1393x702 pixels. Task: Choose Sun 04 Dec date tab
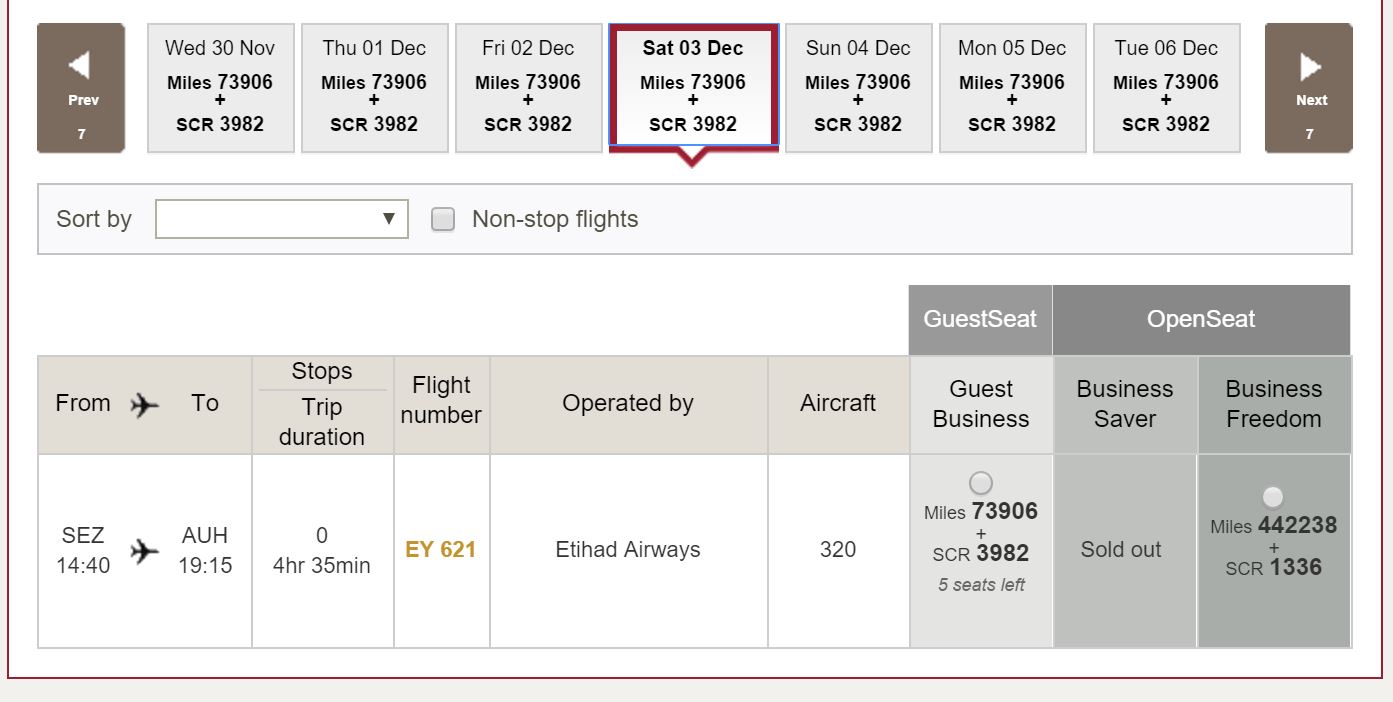point(858,88)
